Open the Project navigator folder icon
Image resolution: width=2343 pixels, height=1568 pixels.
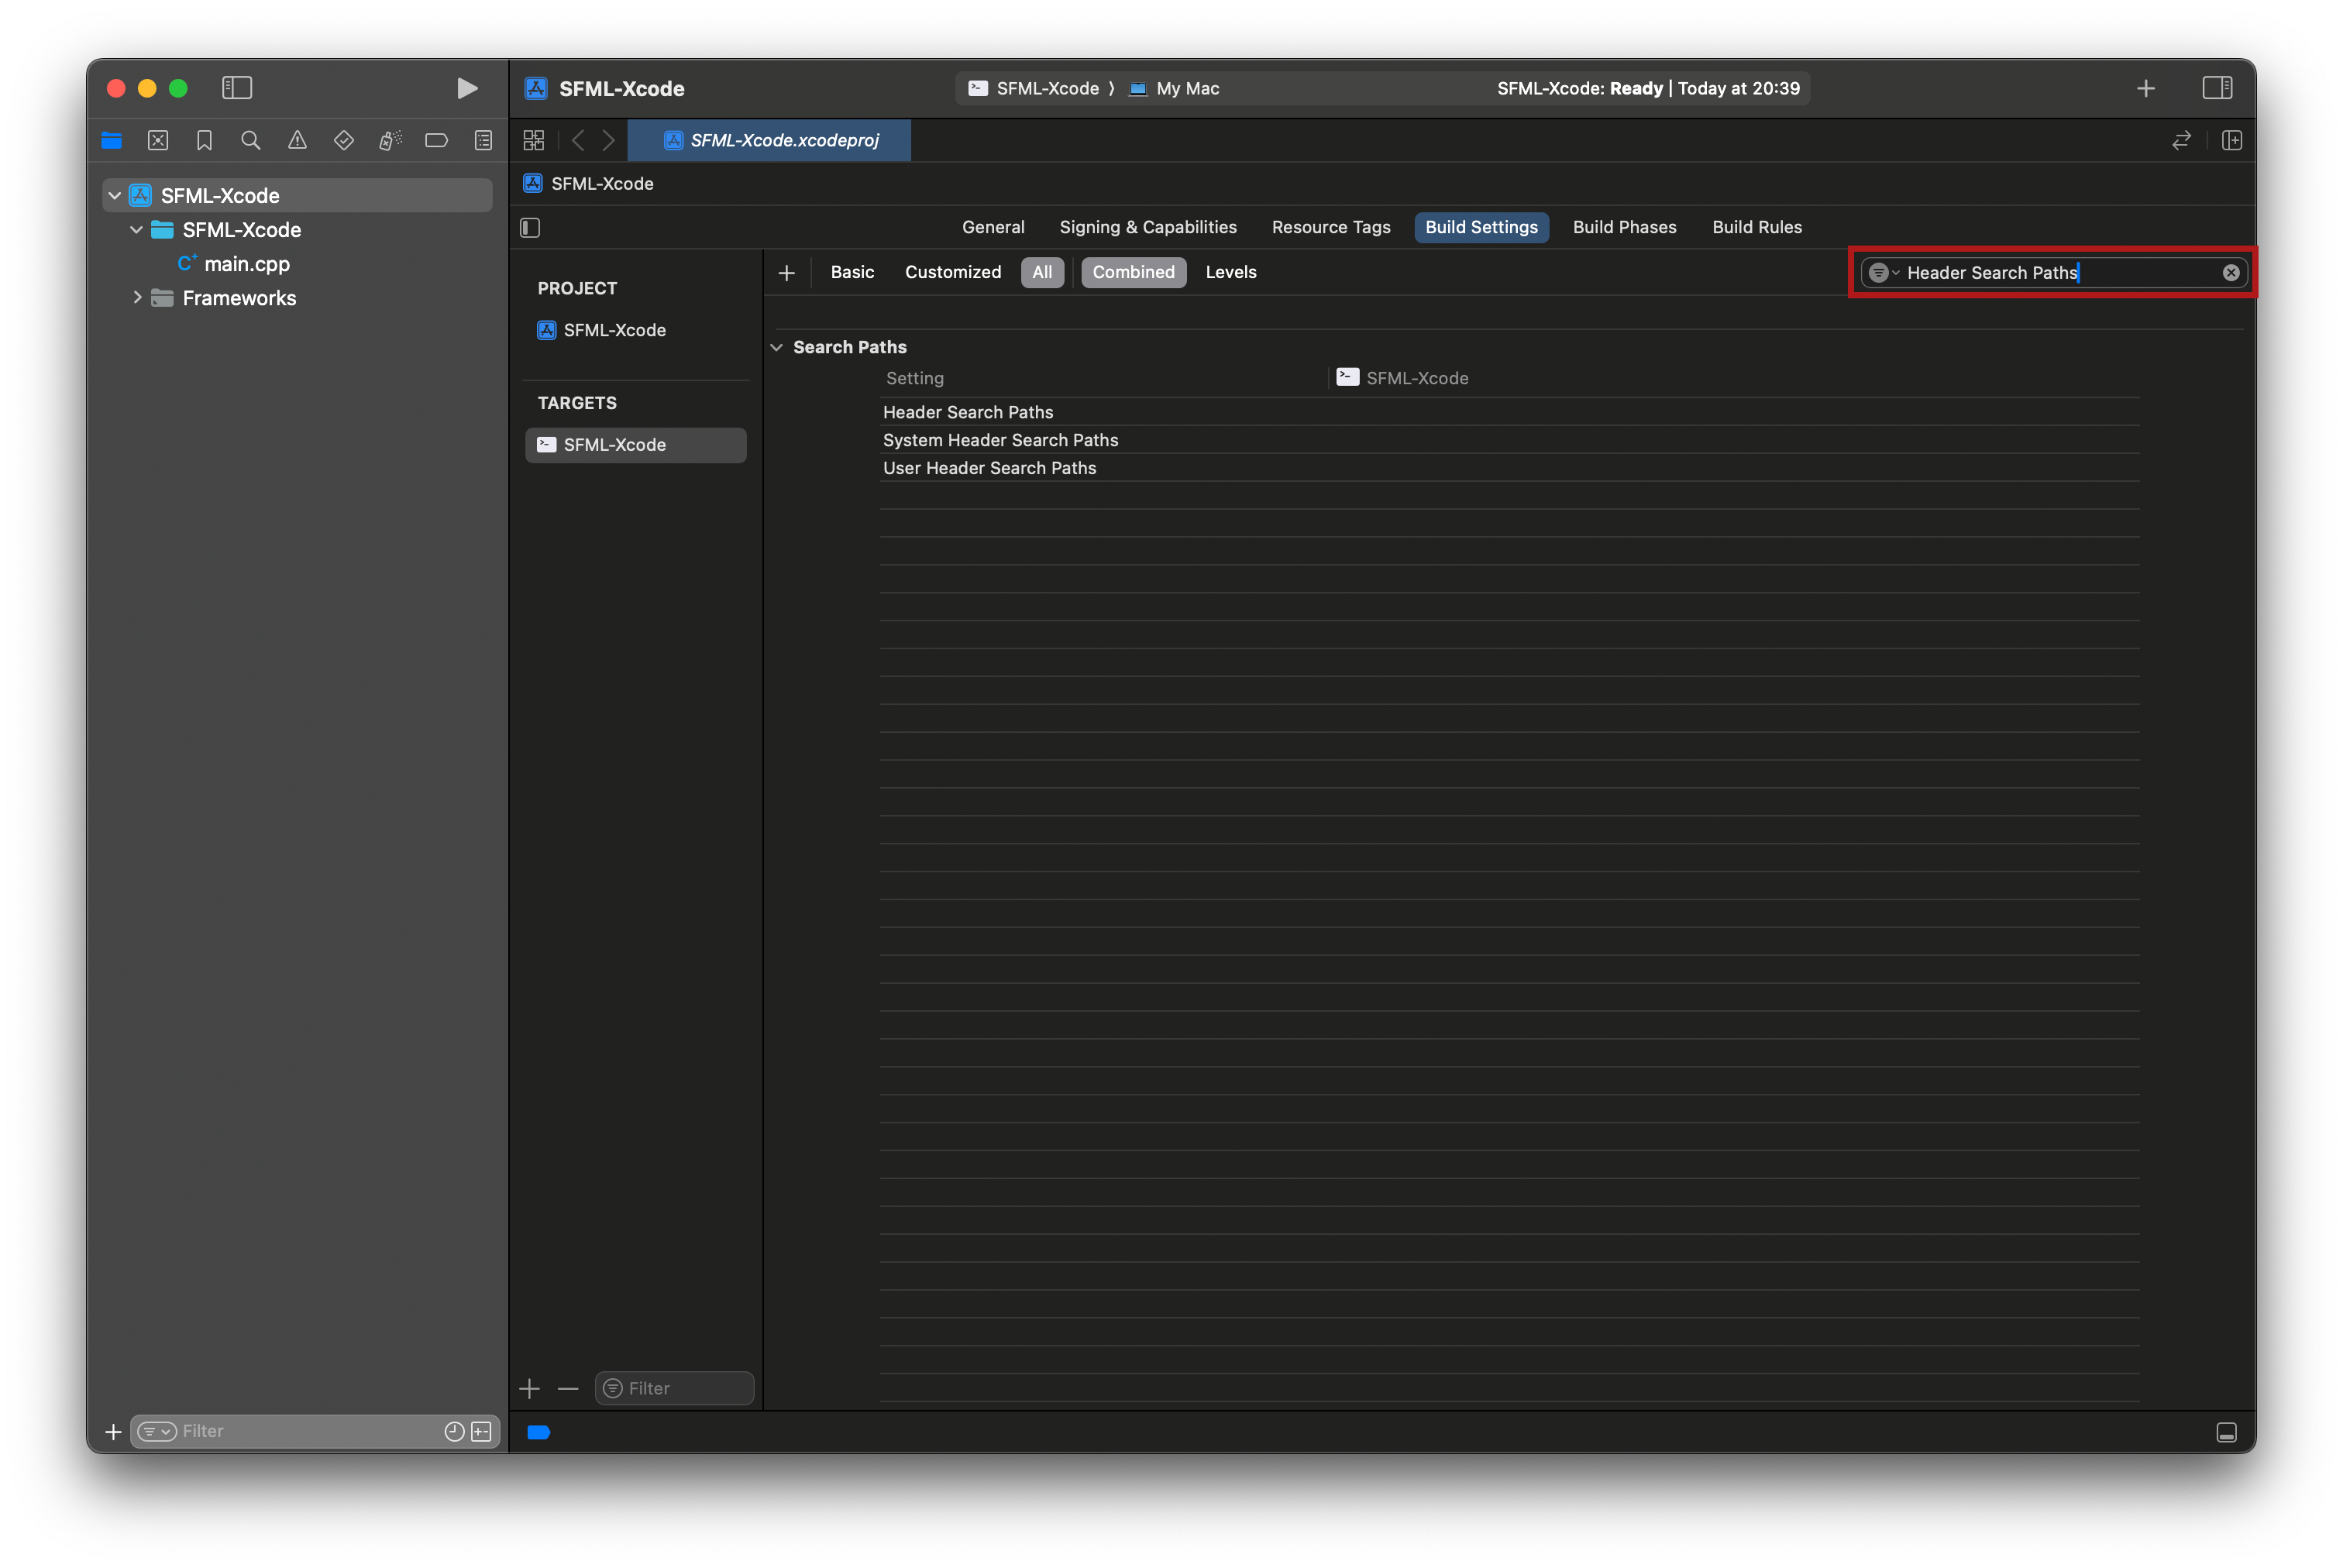tap(112, 141)
